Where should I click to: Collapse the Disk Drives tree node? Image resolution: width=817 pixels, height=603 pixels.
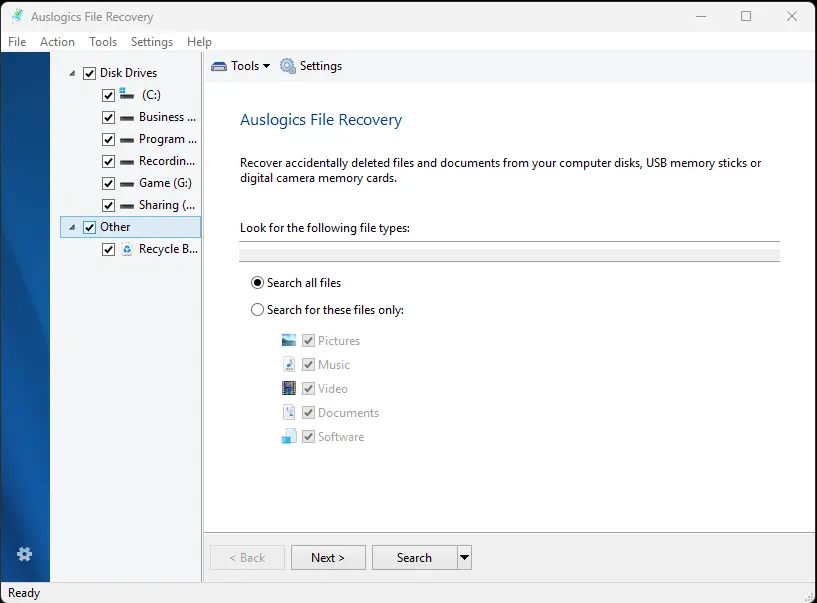[x=72, y=73]
